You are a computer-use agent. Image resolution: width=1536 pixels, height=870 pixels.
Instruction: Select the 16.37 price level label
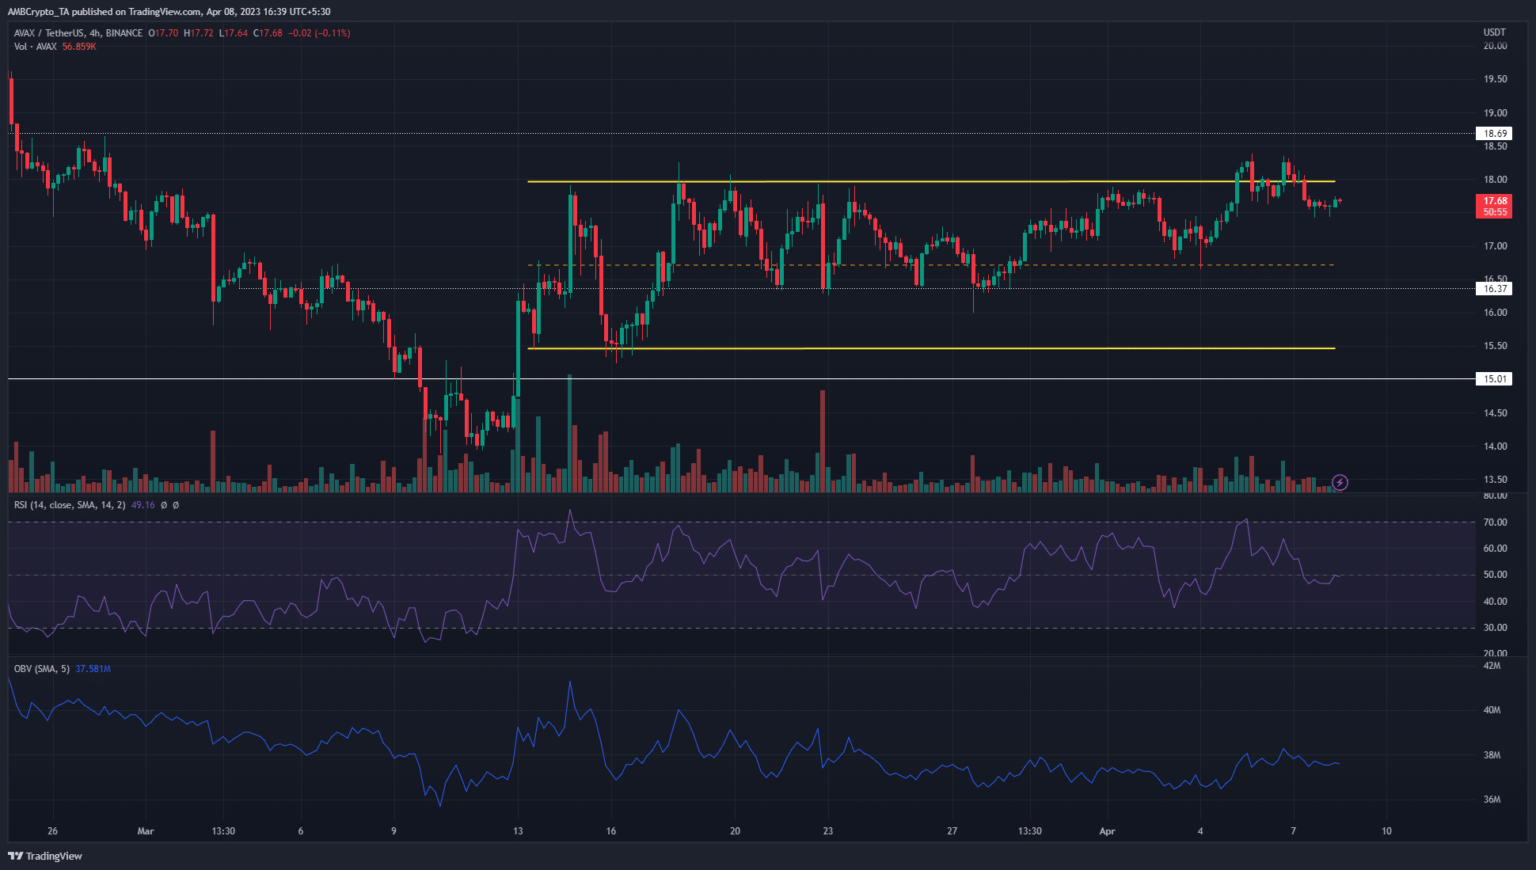tap(1495, 289)
